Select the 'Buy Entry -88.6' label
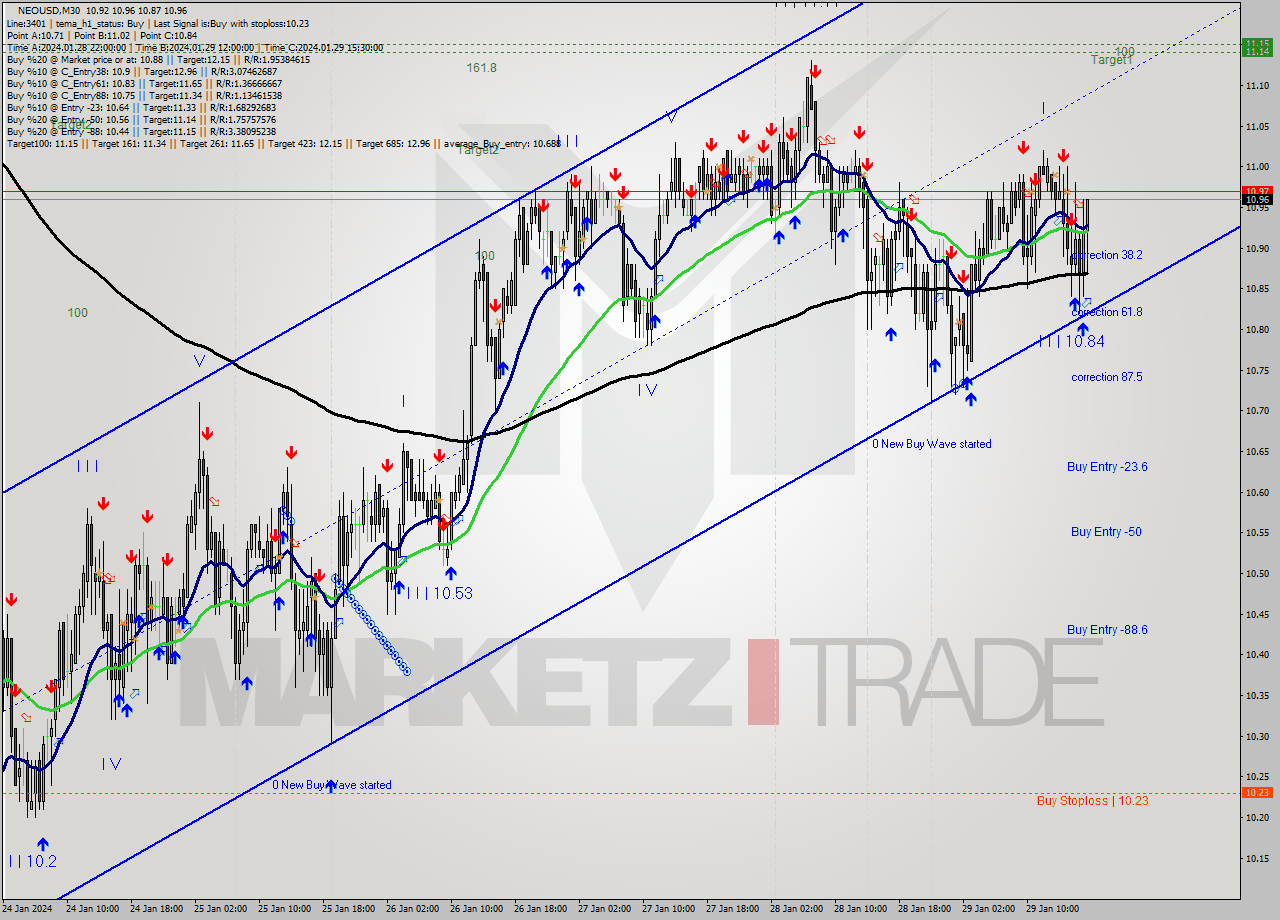Viewport: 1280px width, 920px height. pyautogui.click(x=1107, y=630)
